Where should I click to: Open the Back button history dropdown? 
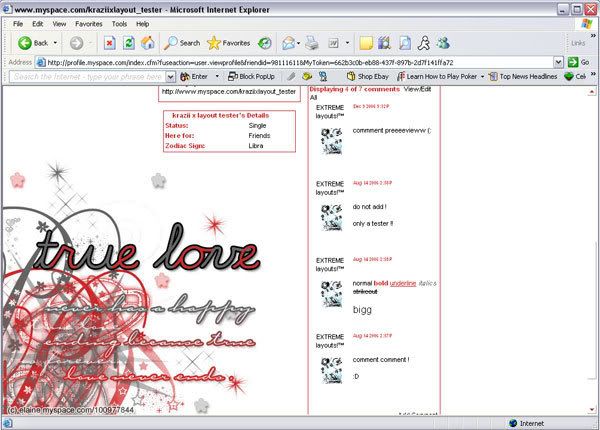click(x=55, y=43)
